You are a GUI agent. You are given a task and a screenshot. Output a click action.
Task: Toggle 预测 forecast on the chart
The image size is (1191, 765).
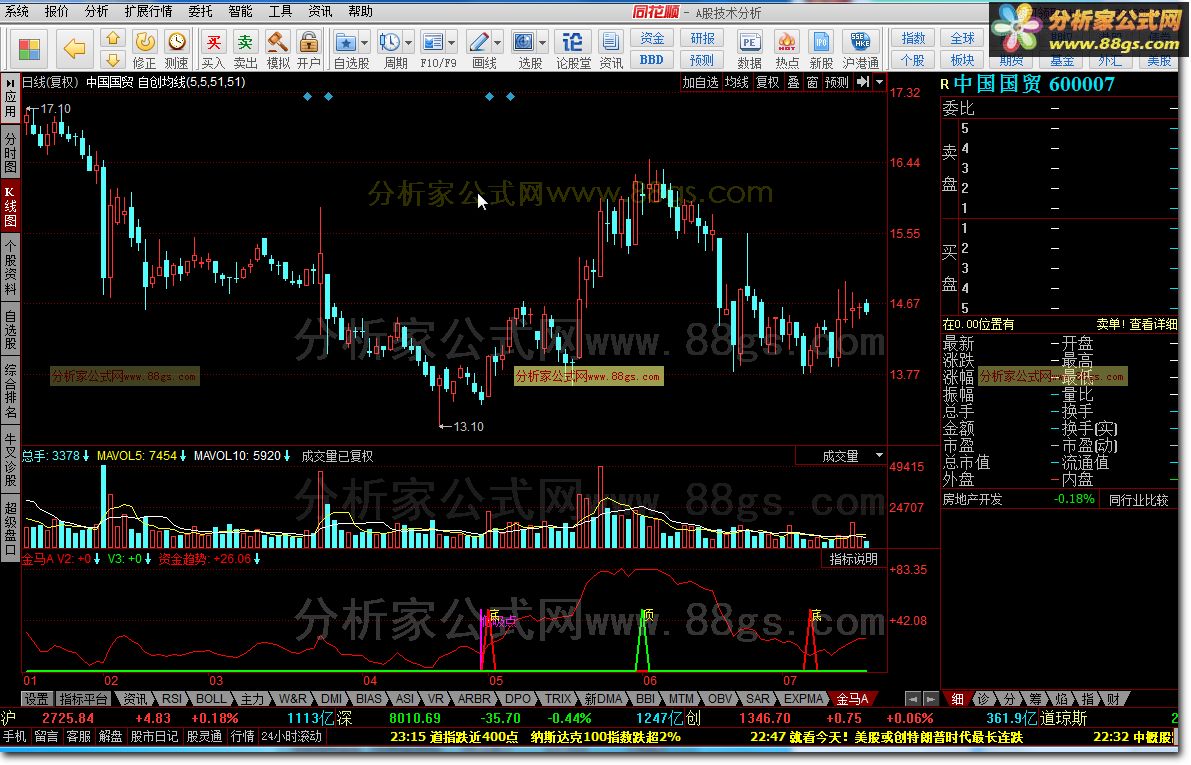(836, 82)
